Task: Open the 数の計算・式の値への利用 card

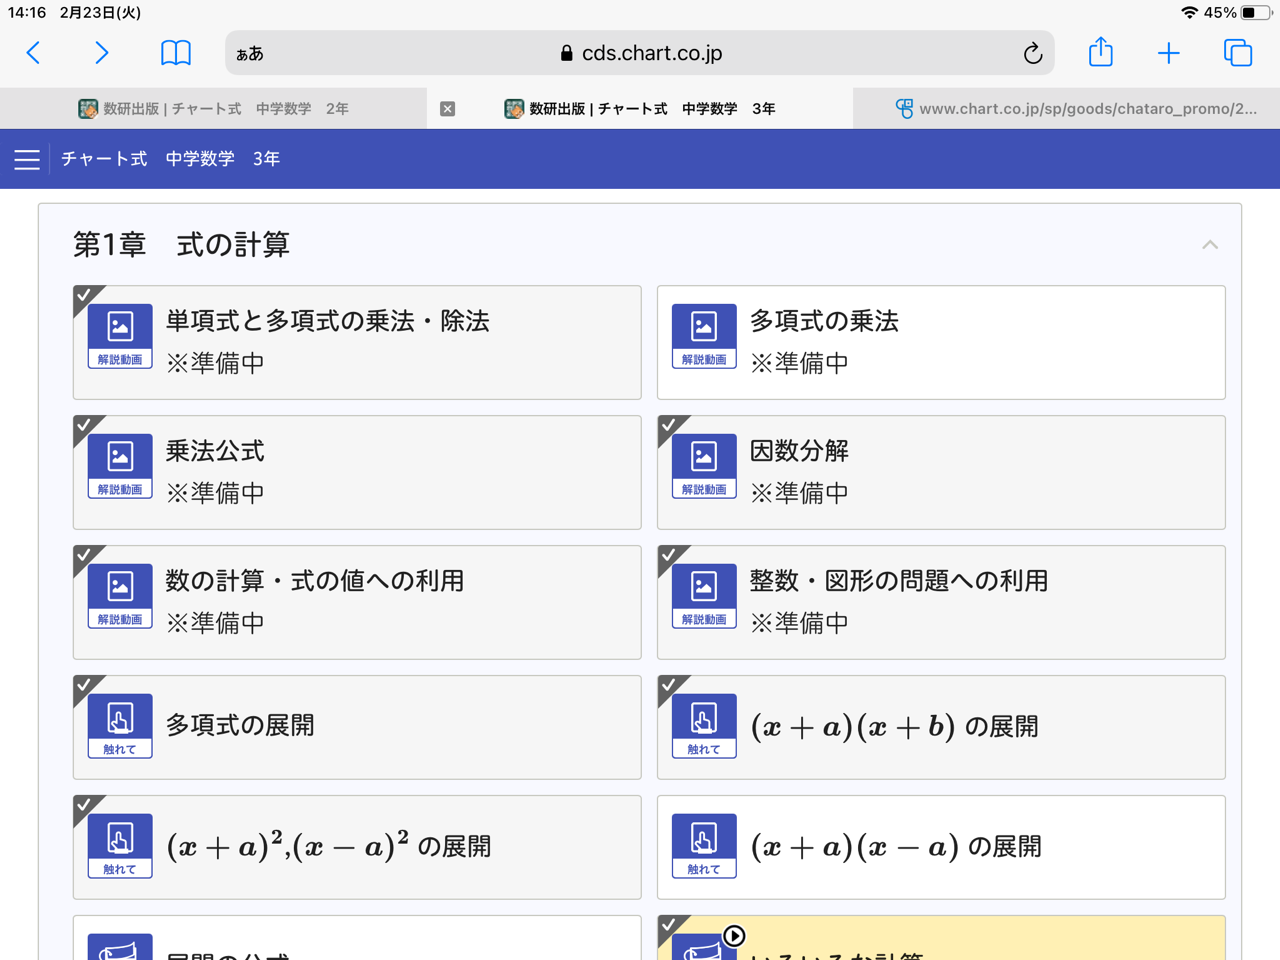Action: click(x=356, y=602)
